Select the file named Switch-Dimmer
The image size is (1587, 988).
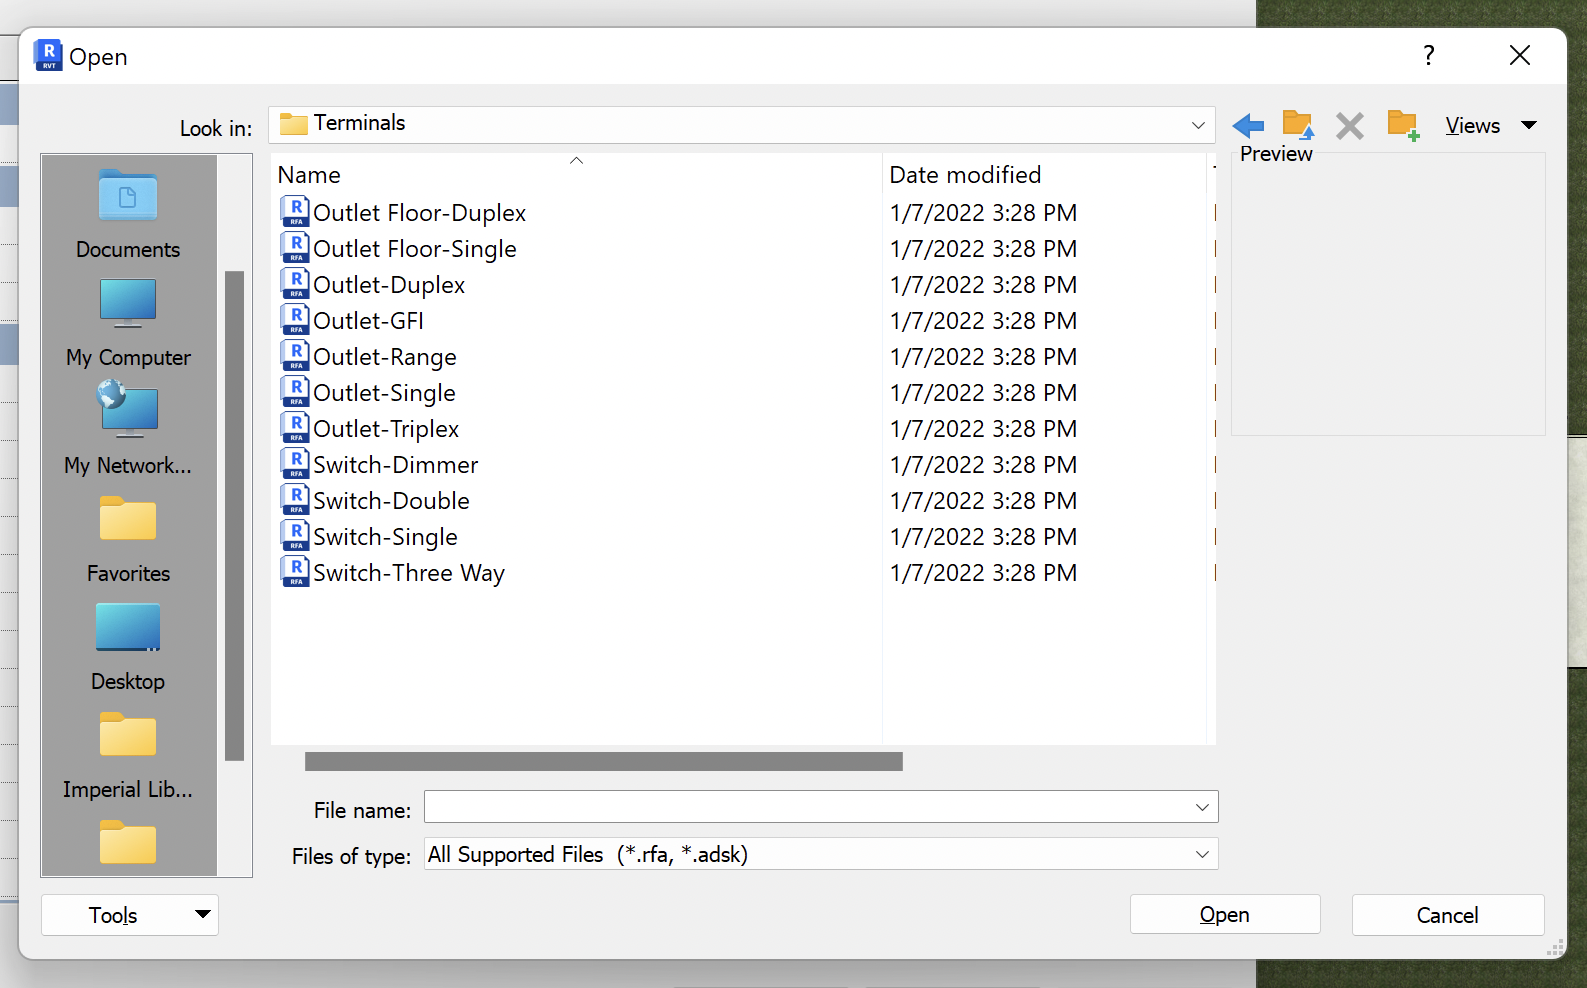click(396, 465)
